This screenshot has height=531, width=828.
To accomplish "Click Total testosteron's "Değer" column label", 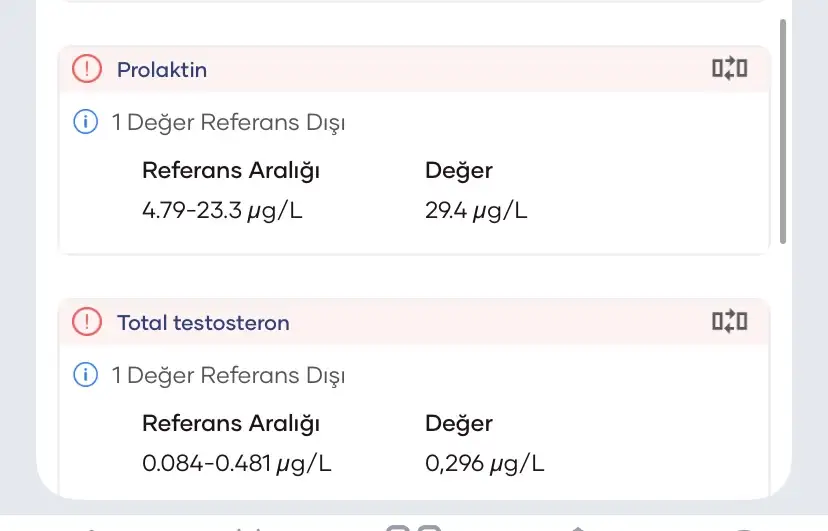I will pos(459,423).
